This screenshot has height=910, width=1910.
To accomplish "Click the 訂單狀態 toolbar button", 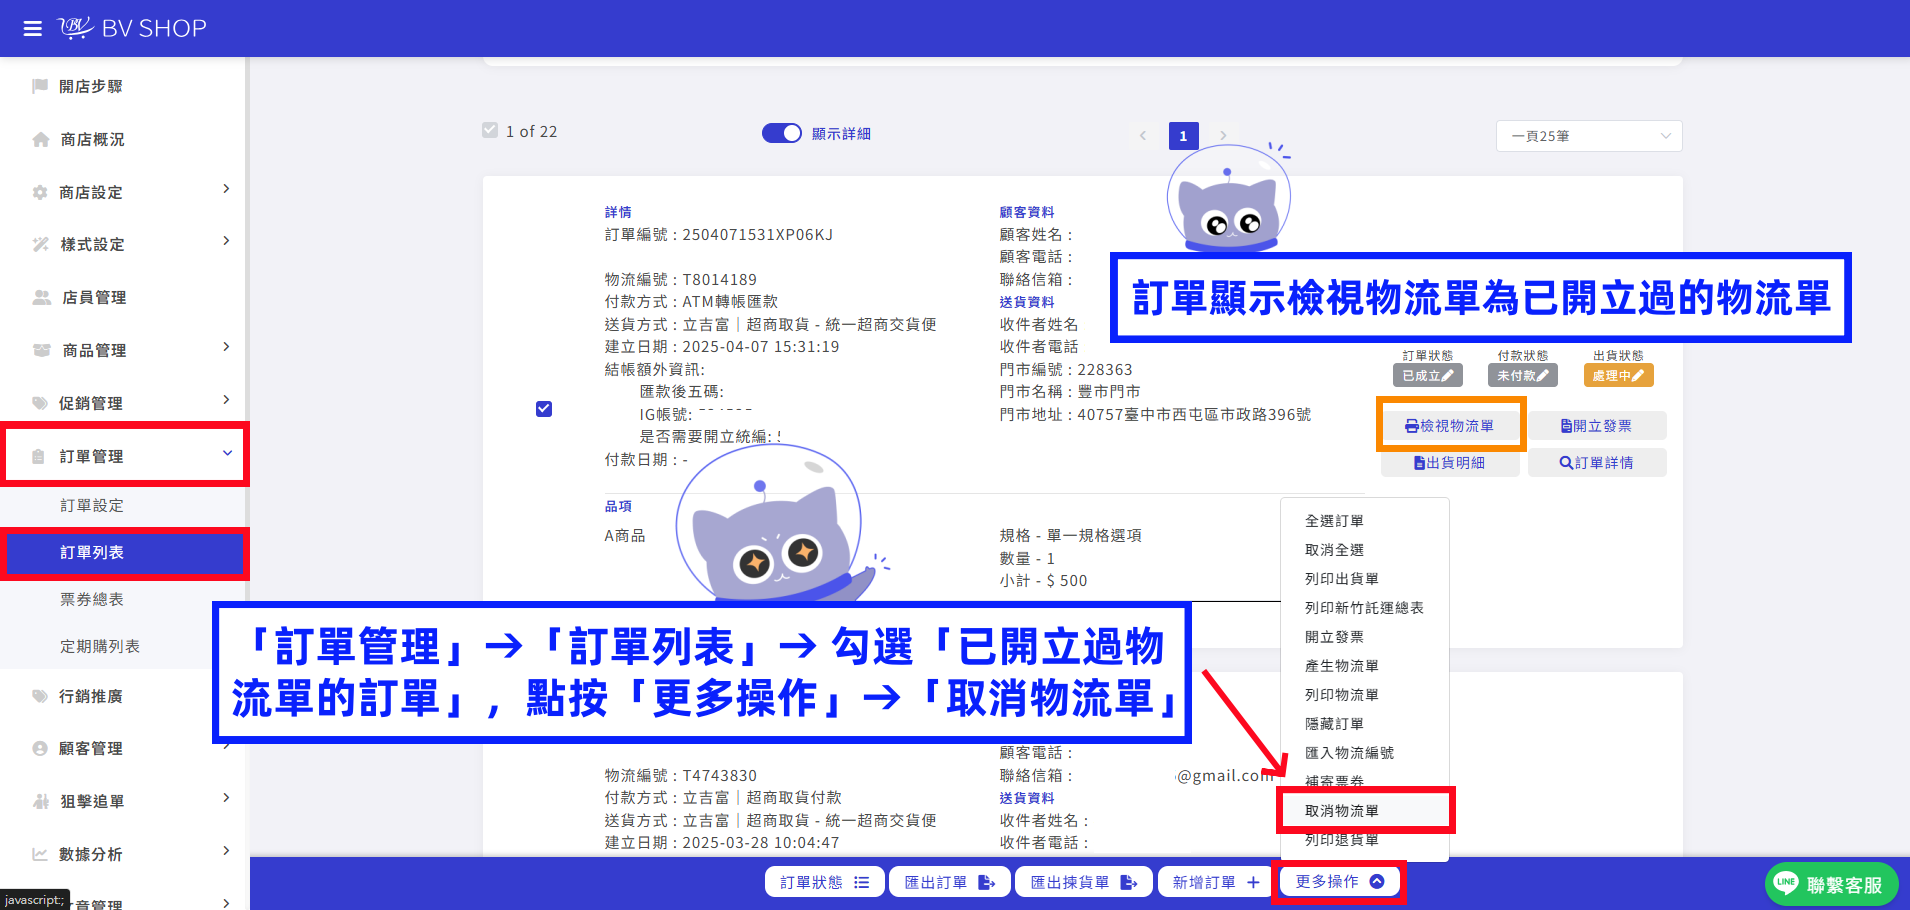I will (825, 882).
